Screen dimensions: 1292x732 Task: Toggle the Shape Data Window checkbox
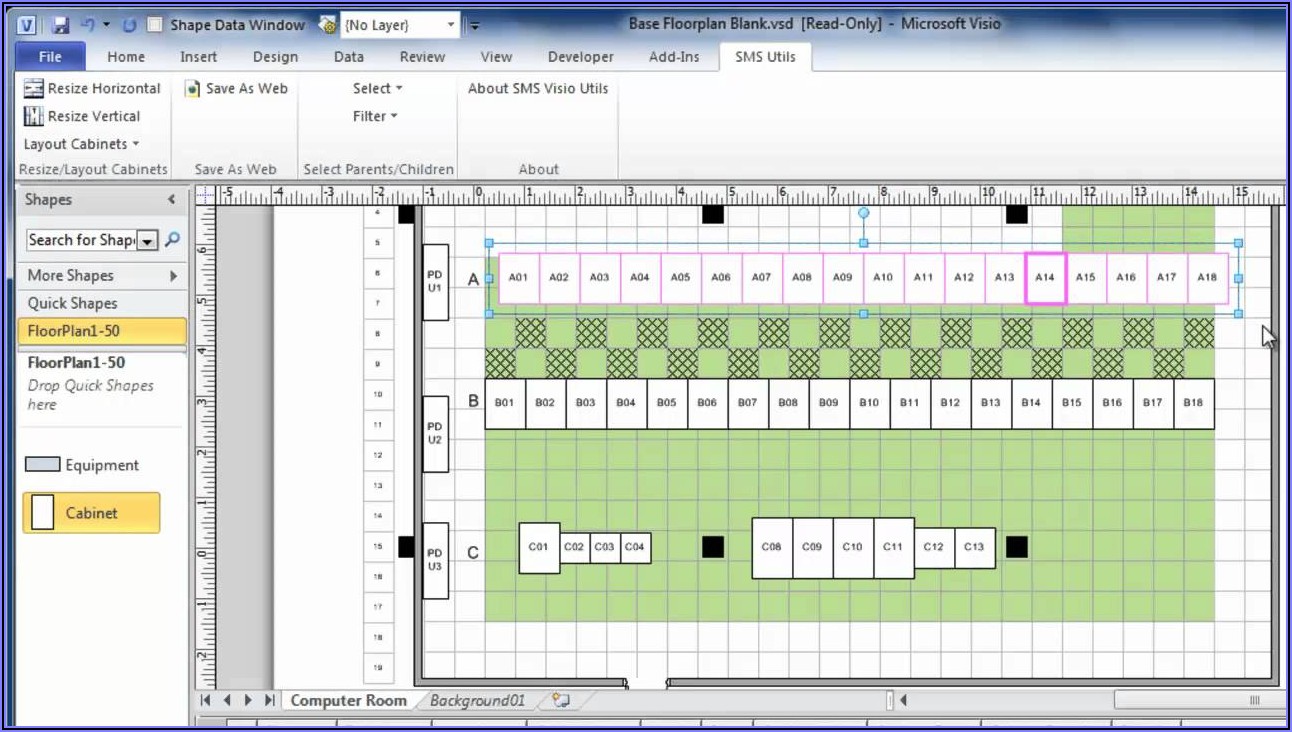[154, 25]
